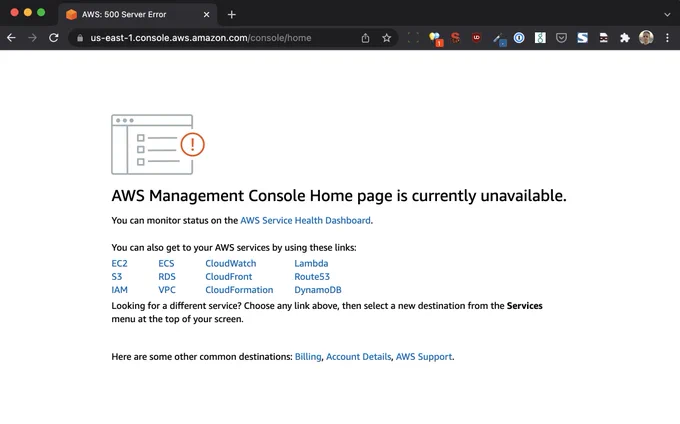The image size is (680, 424).
Task: Share this page using the share icon
Action: (365, 38)
